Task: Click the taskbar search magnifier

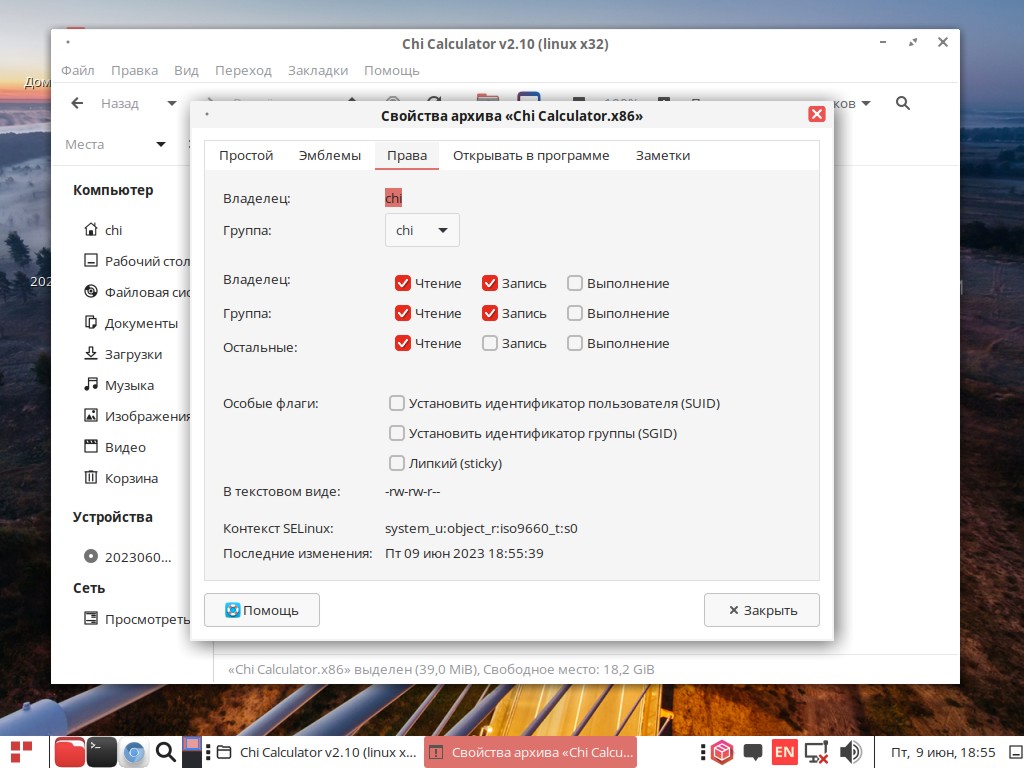Action: click(x=165, y=752)
